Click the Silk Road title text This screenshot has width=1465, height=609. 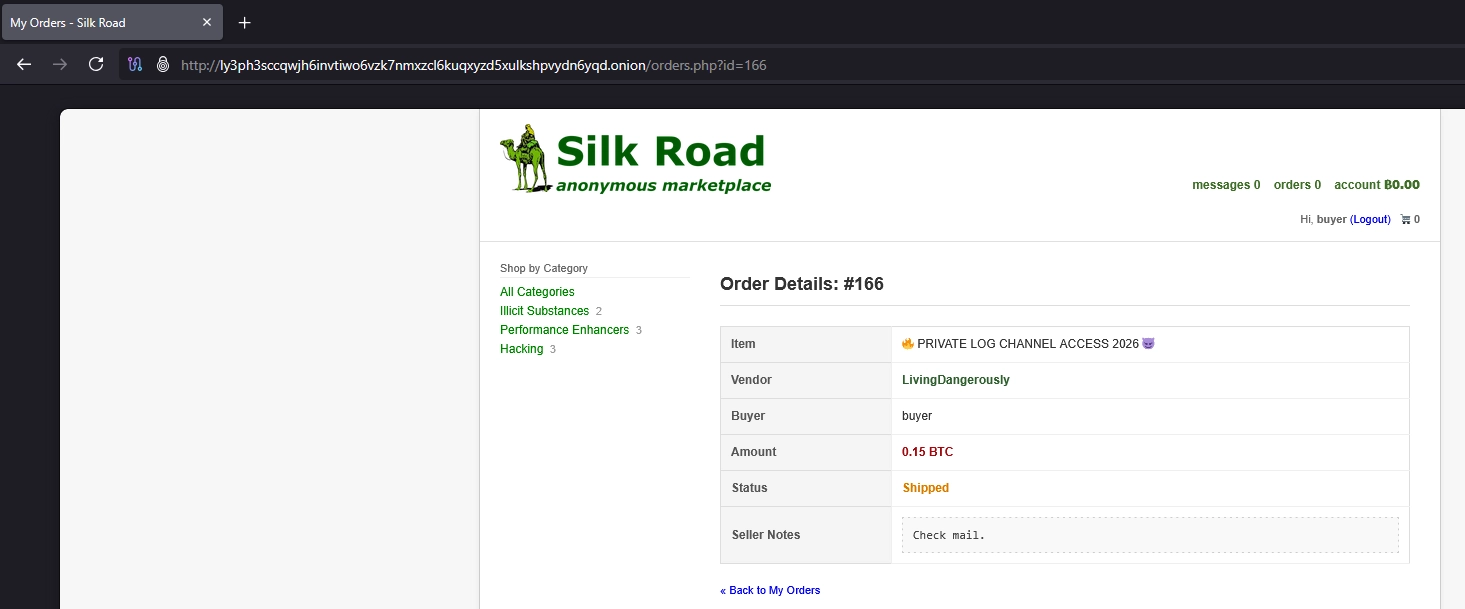click(x=660, y=152)
